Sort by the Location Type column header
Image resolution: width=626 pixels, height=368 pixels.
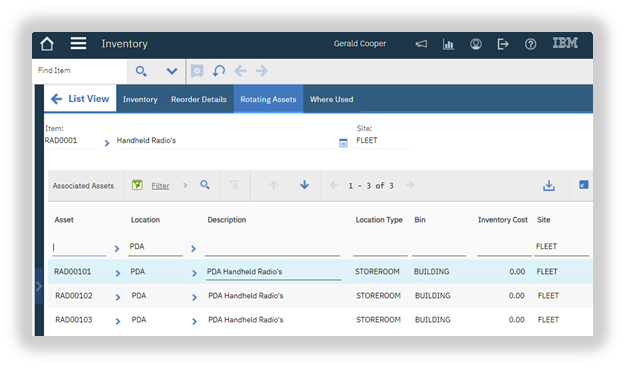click(x=379, y=220)
